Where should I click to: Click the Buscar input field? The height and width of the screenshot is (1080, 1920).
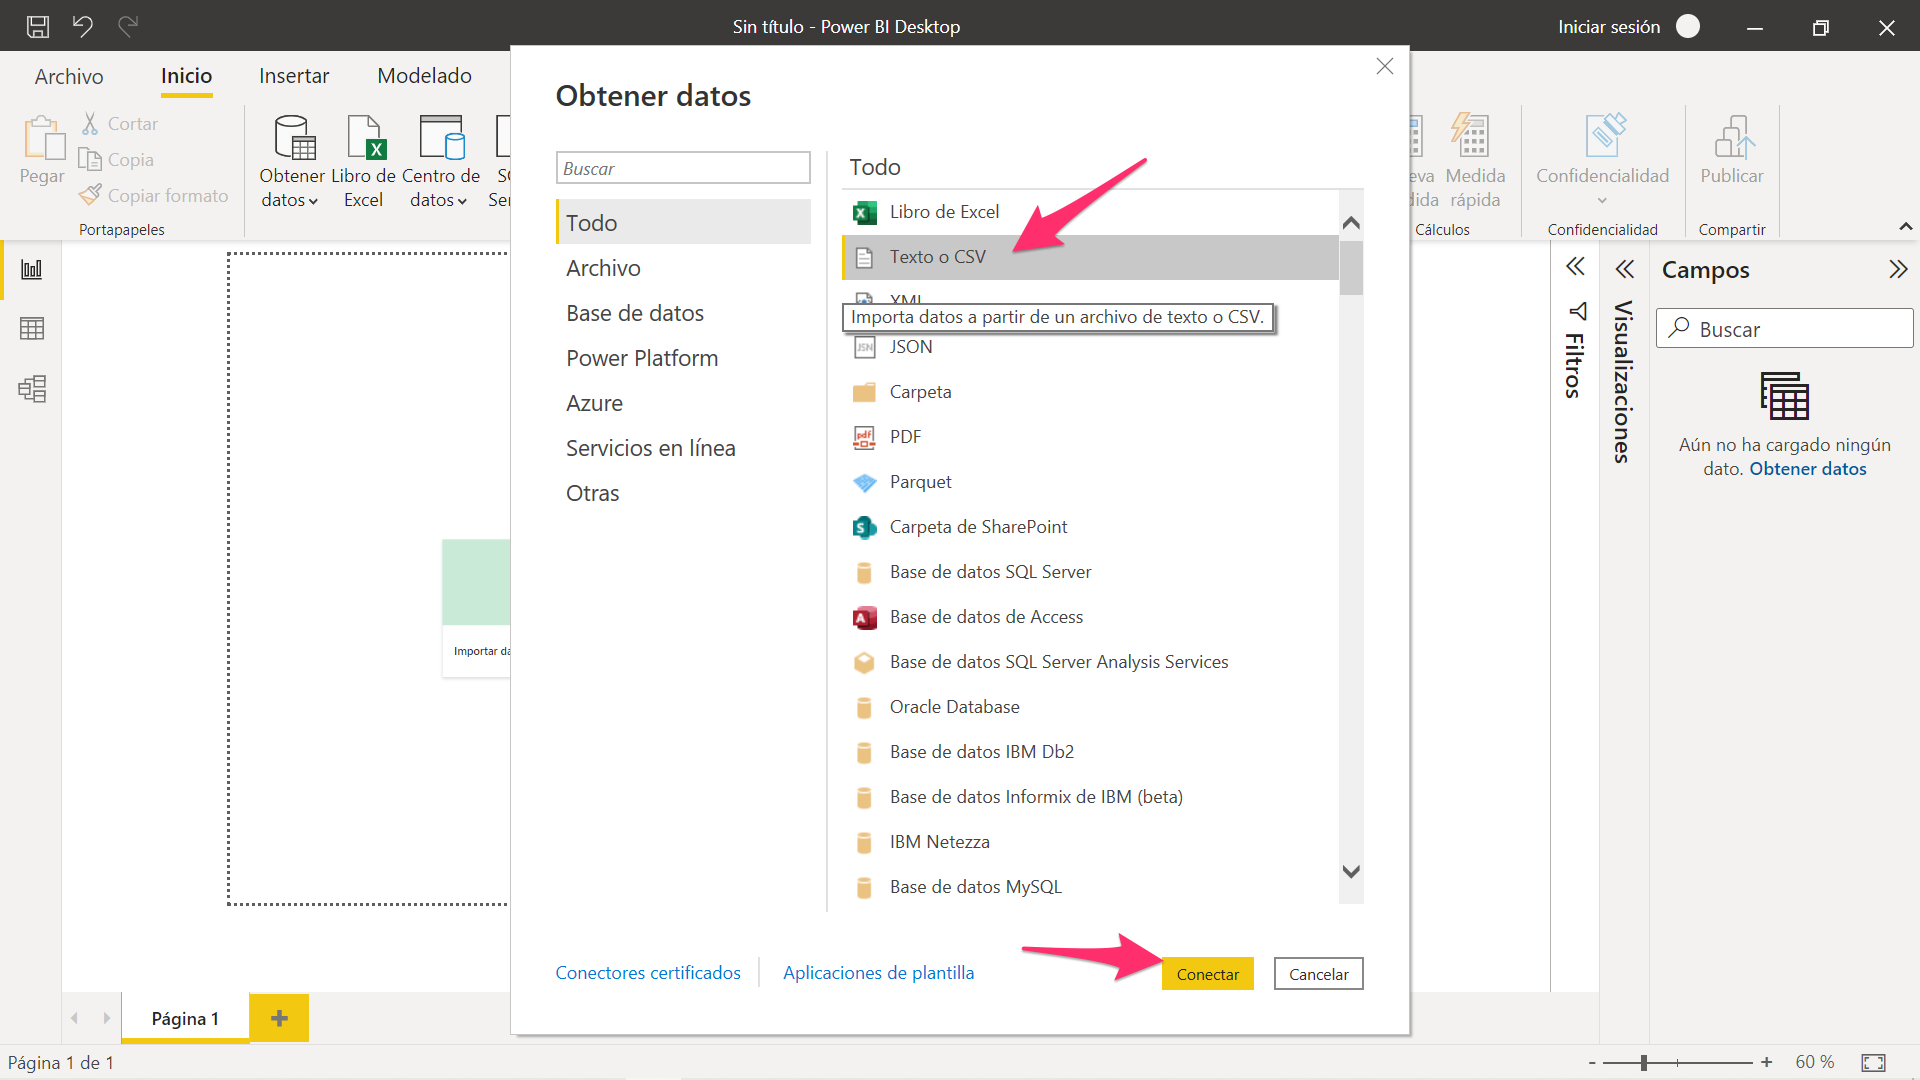point(682,169)
